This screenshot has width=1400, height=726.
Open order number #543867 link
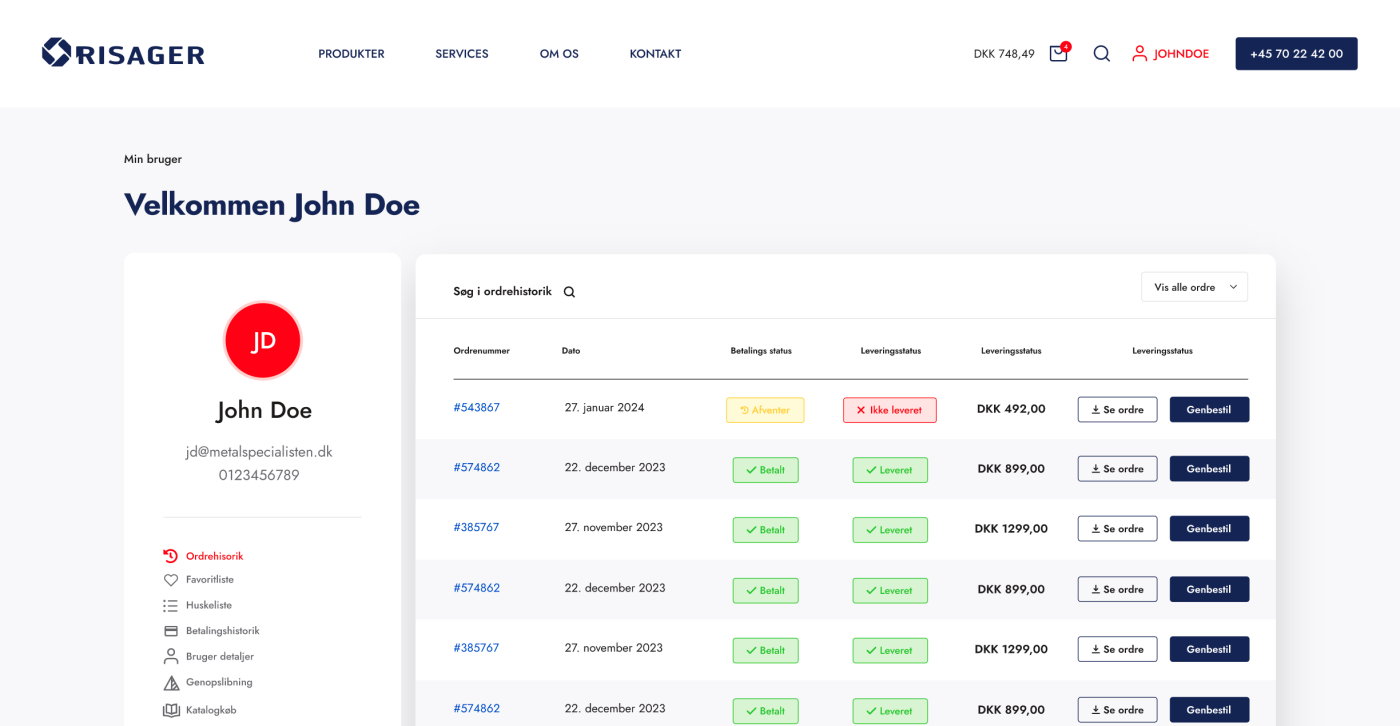tap(476, 408)
